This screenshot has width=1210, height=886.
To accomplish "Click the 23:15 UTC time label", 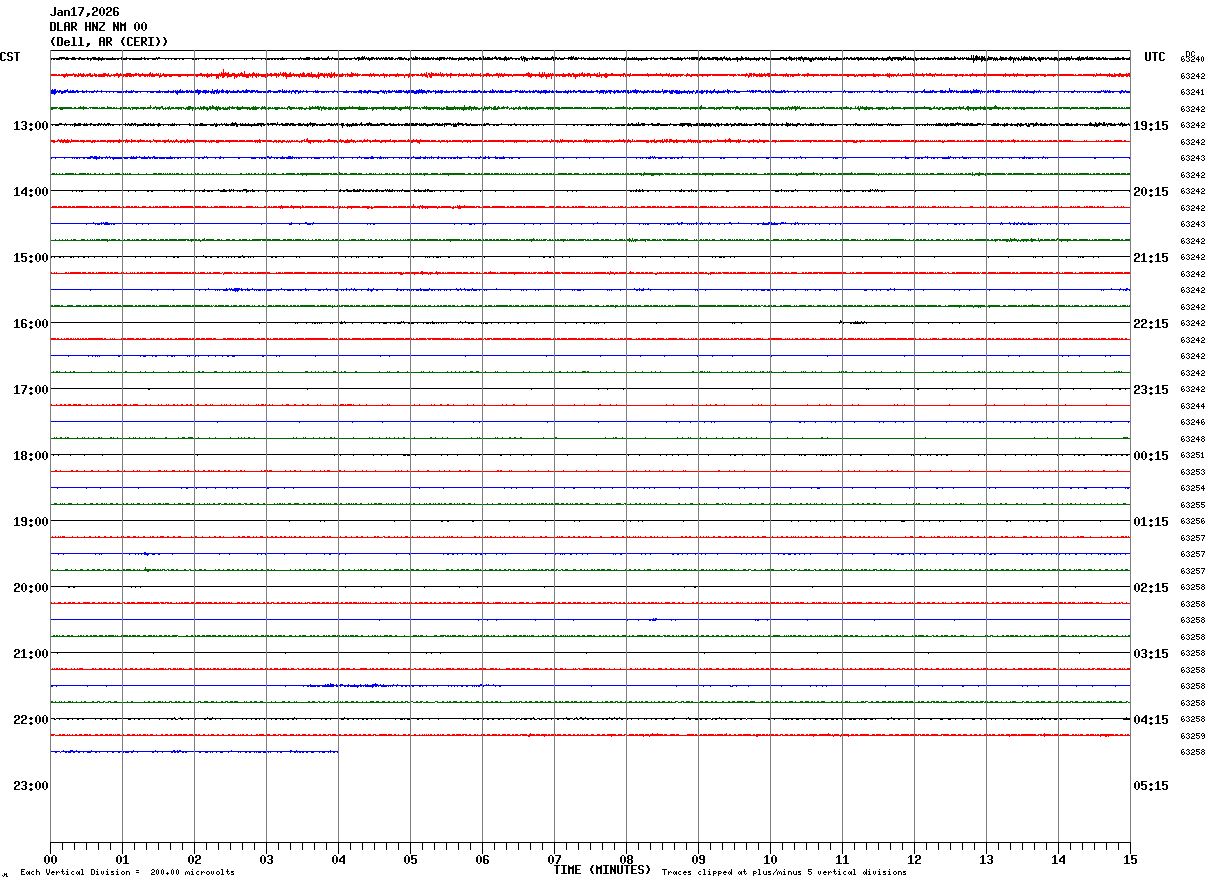I will point(1151,390).
